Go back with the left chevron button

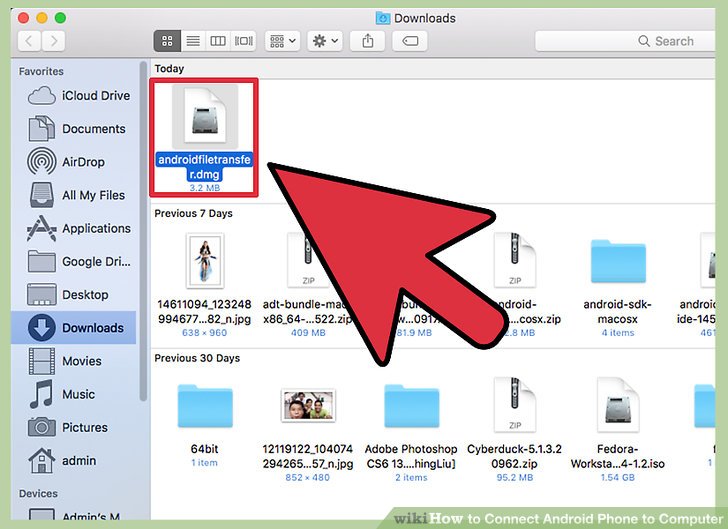coord(29,41)
